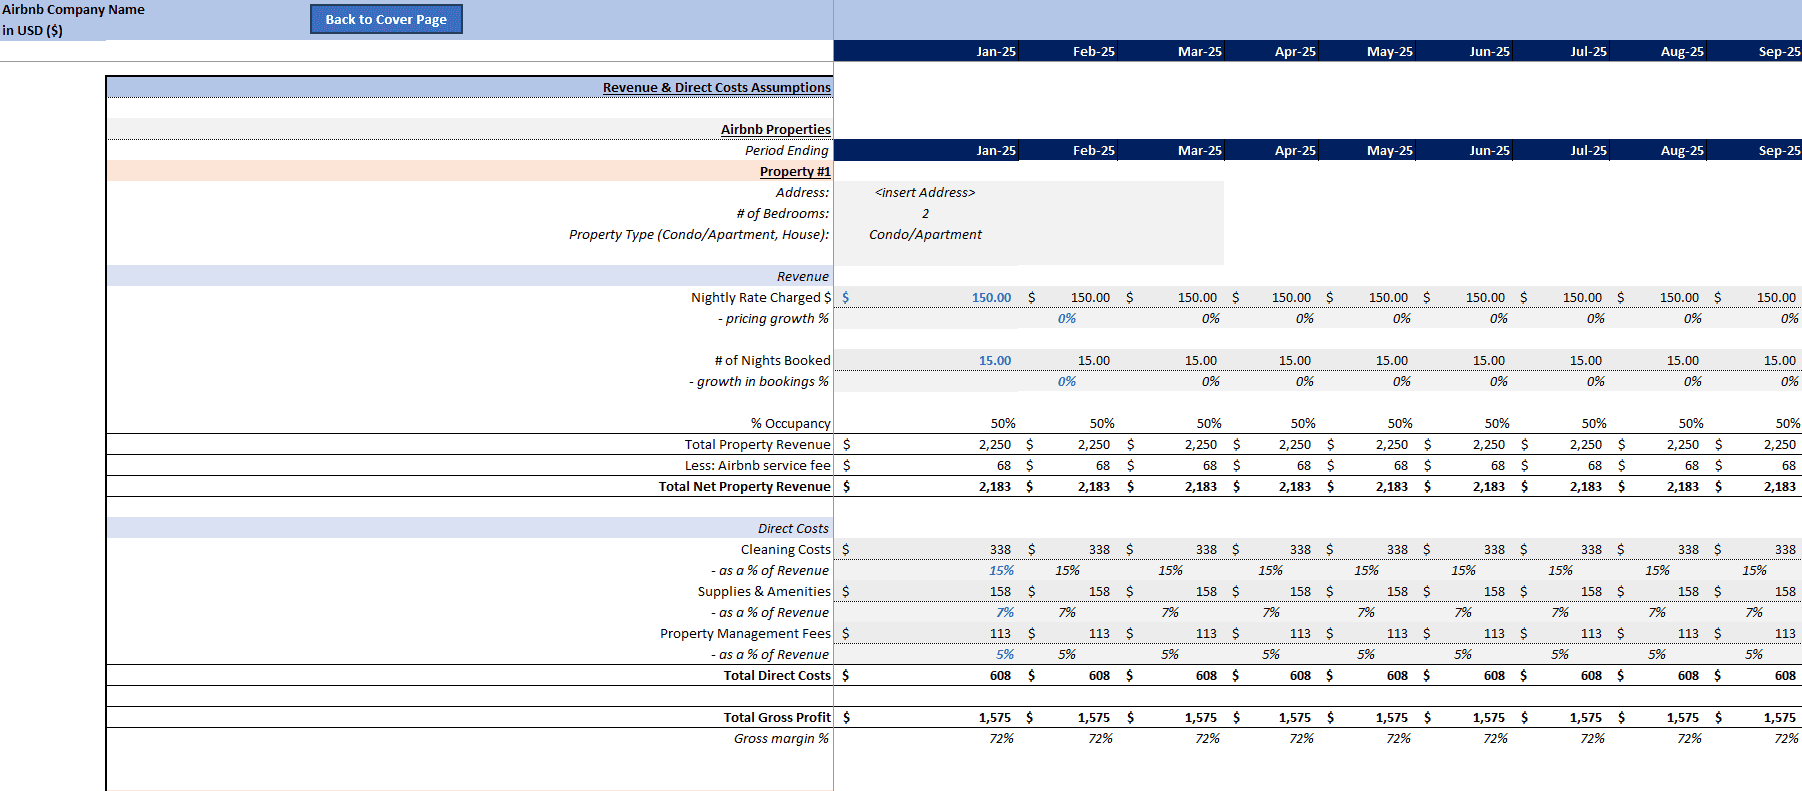
Task: Select the '- pricing growth %' label
Action: pos(773,318)
